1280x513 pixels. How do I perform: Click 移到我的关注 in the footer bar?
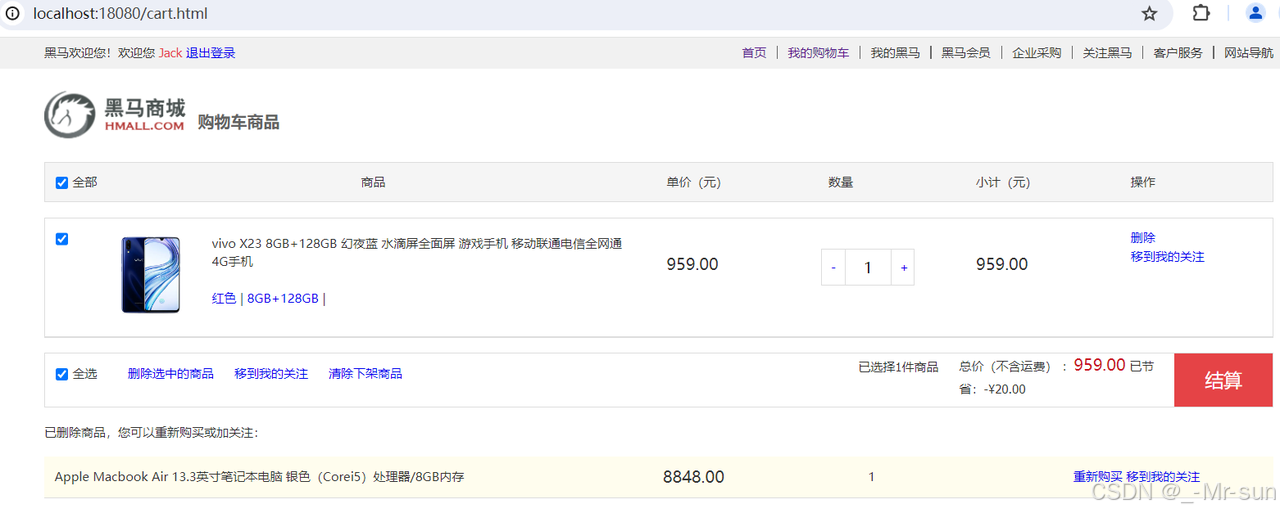[x=271, y=374]
